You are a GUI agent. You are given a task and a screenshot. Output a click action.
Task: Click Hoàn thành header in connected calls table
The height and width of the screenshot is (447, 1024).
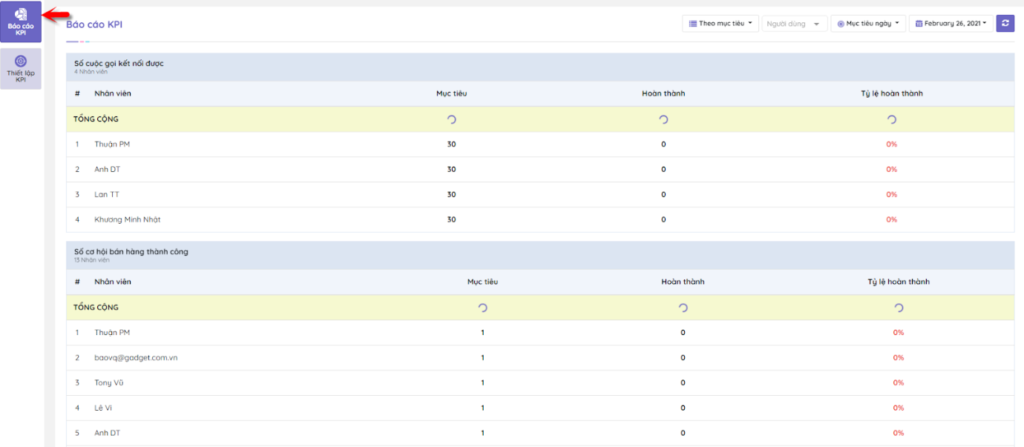pos(664,93)
